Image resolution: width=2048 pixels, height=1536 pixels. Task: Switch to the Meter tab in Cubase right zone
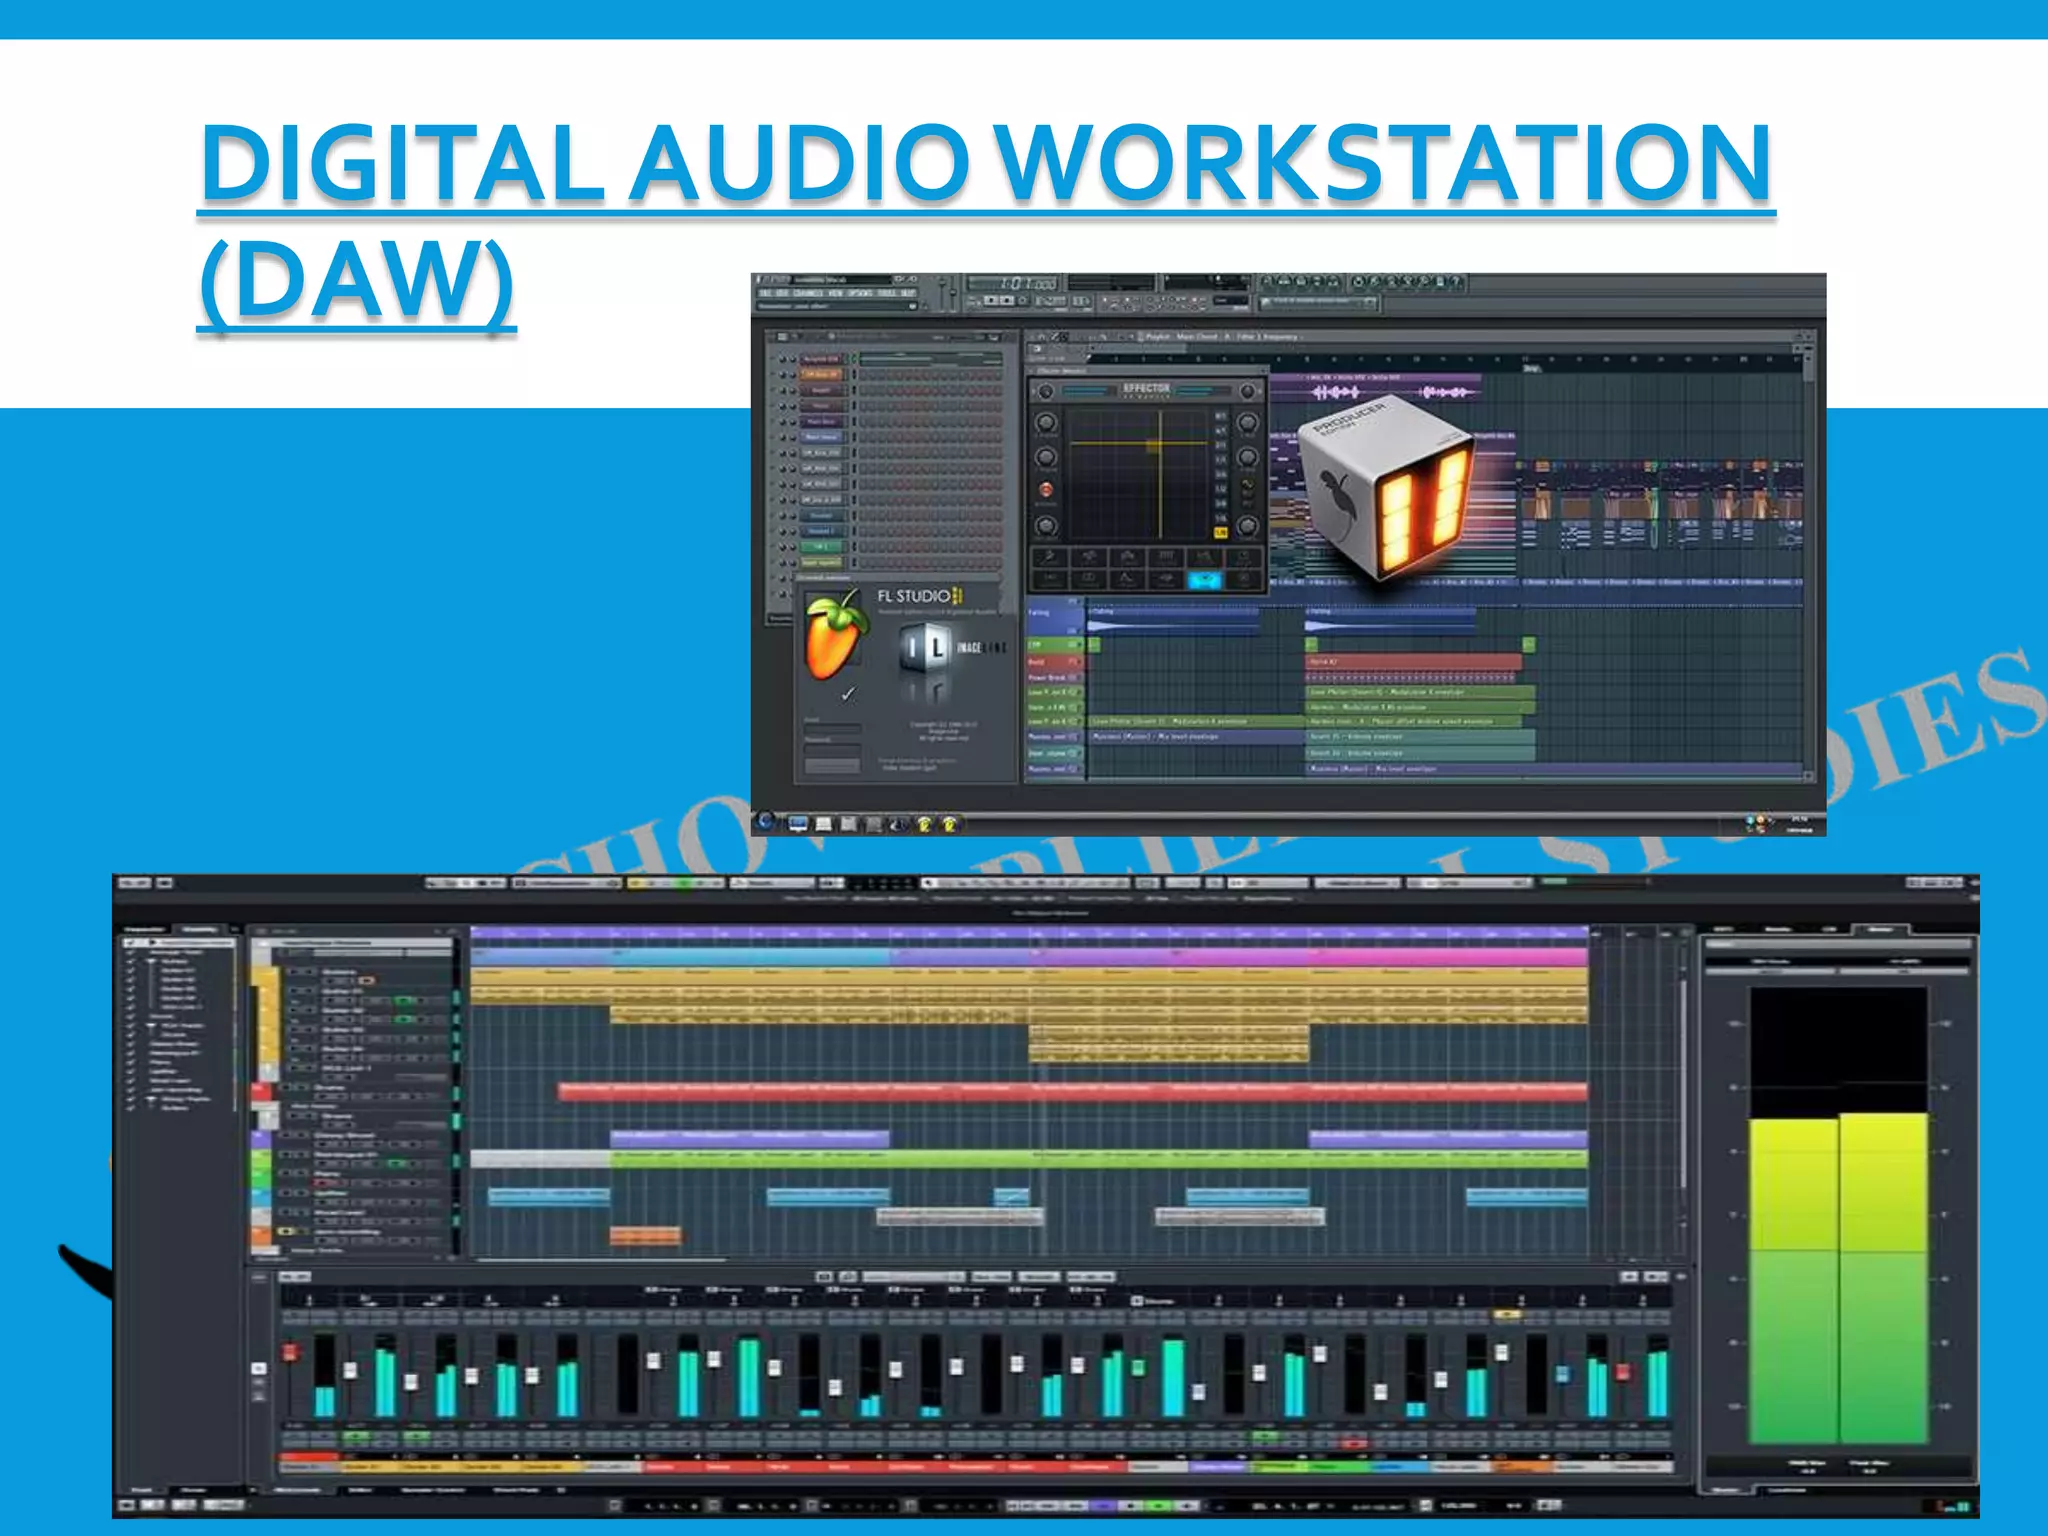coord(1880,930)
